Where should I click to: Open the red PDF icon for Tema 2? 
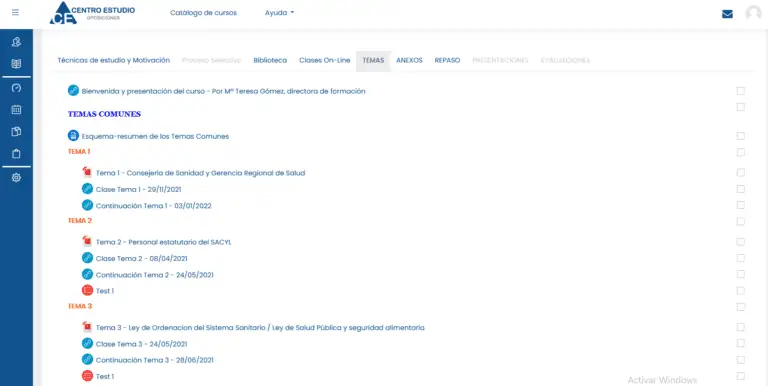coord(87,241)
